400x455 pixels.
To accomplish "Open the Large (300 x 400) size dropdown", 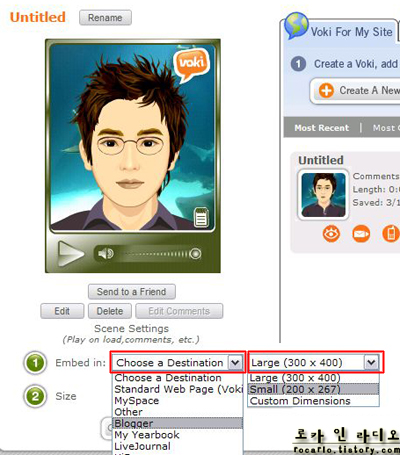I will [x=315, y=362].
